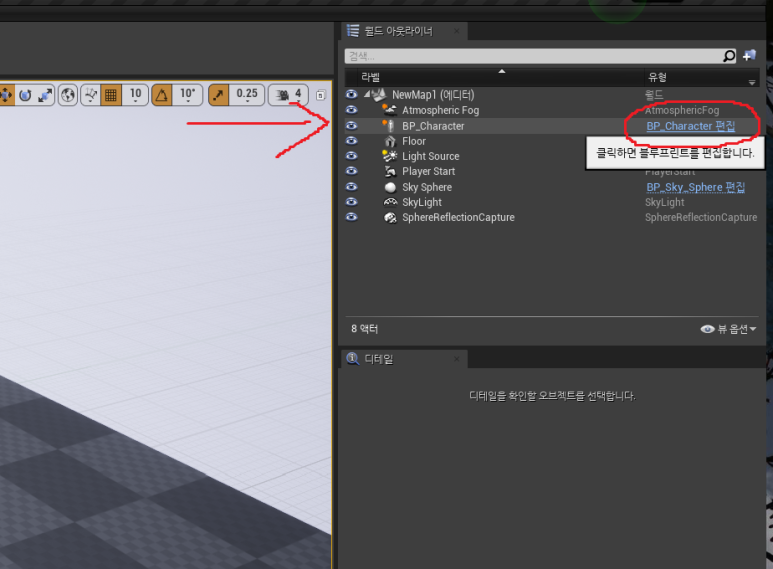Image resolution: width=773 pixels, height=569 pixels.
Task: Toggle world/local coordinate system globe
Action: pos(68,95)
